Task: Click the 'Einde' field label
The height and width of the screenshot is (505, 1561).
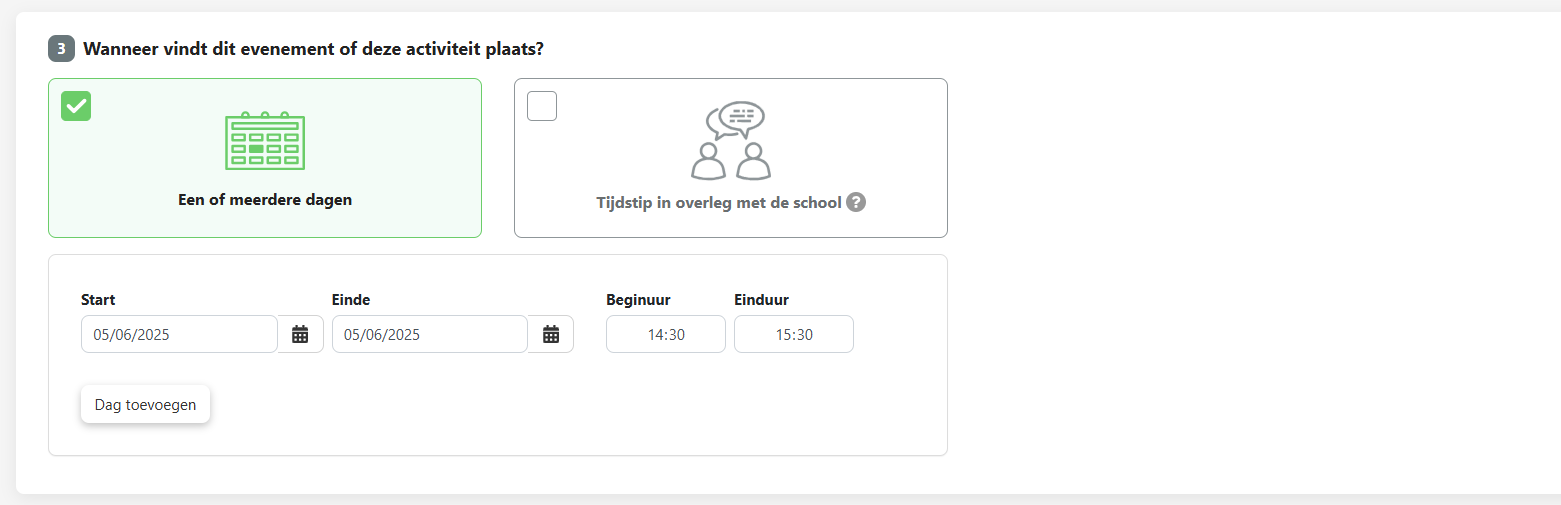Action: click(351, 299)
